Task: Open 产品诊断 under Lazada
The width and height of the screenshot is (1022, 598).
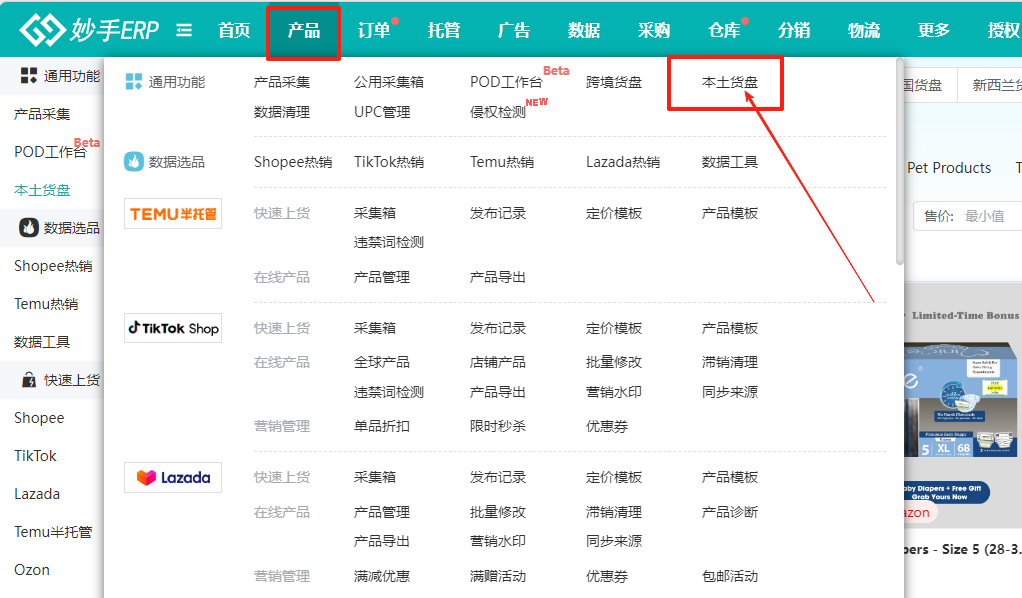Action: [730, 512]
